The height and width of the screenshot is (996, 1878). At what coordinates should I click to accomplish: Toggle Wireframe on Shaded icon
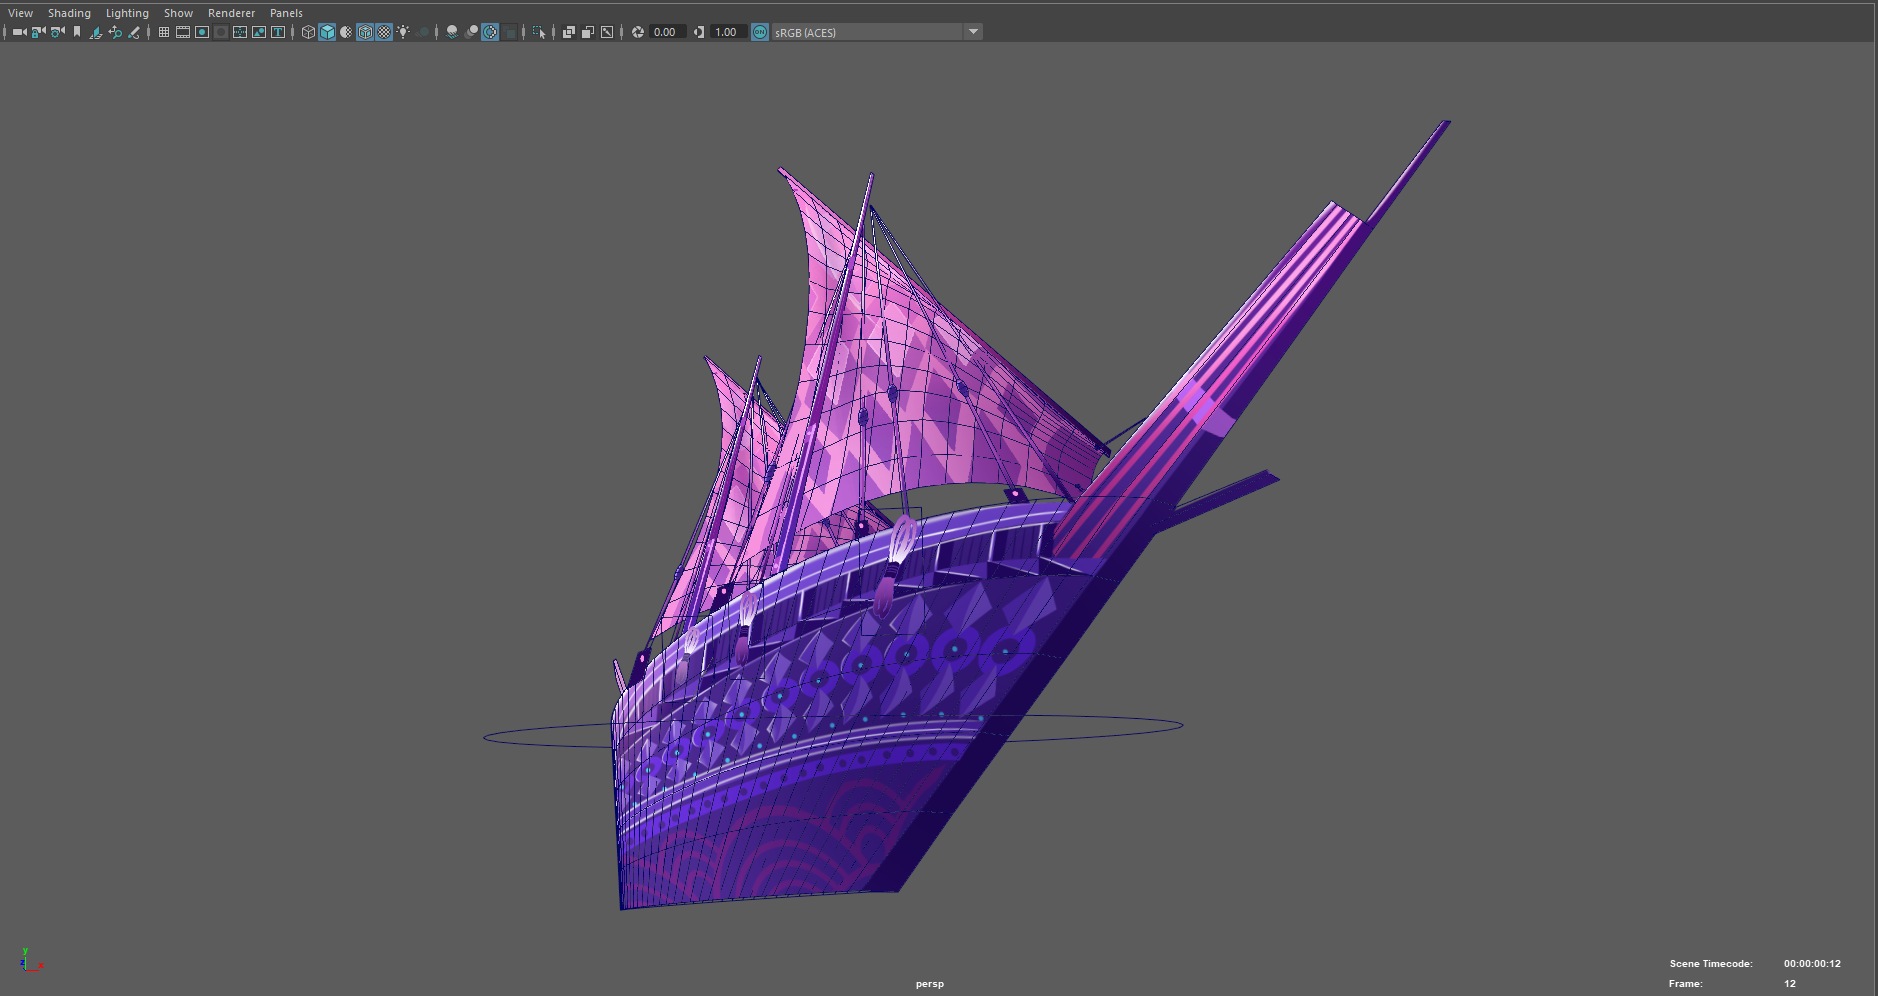pyautogui.click(x=365, y=32)
